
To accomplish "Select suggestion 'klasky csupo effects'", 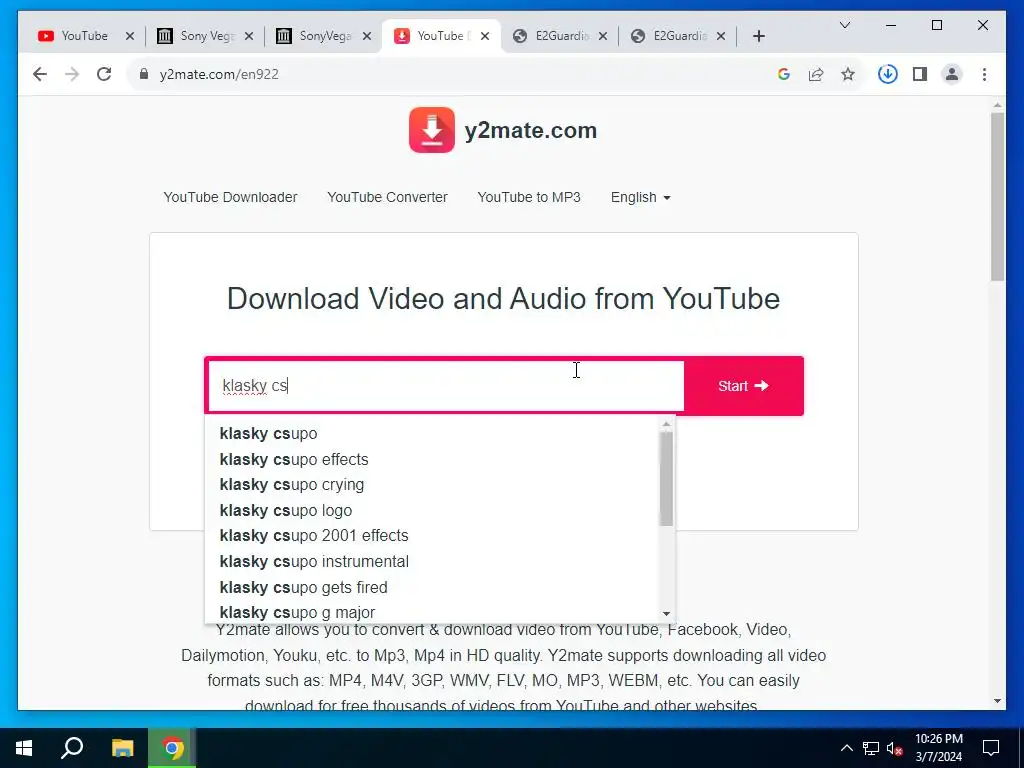I will click(x=432, y=460).
